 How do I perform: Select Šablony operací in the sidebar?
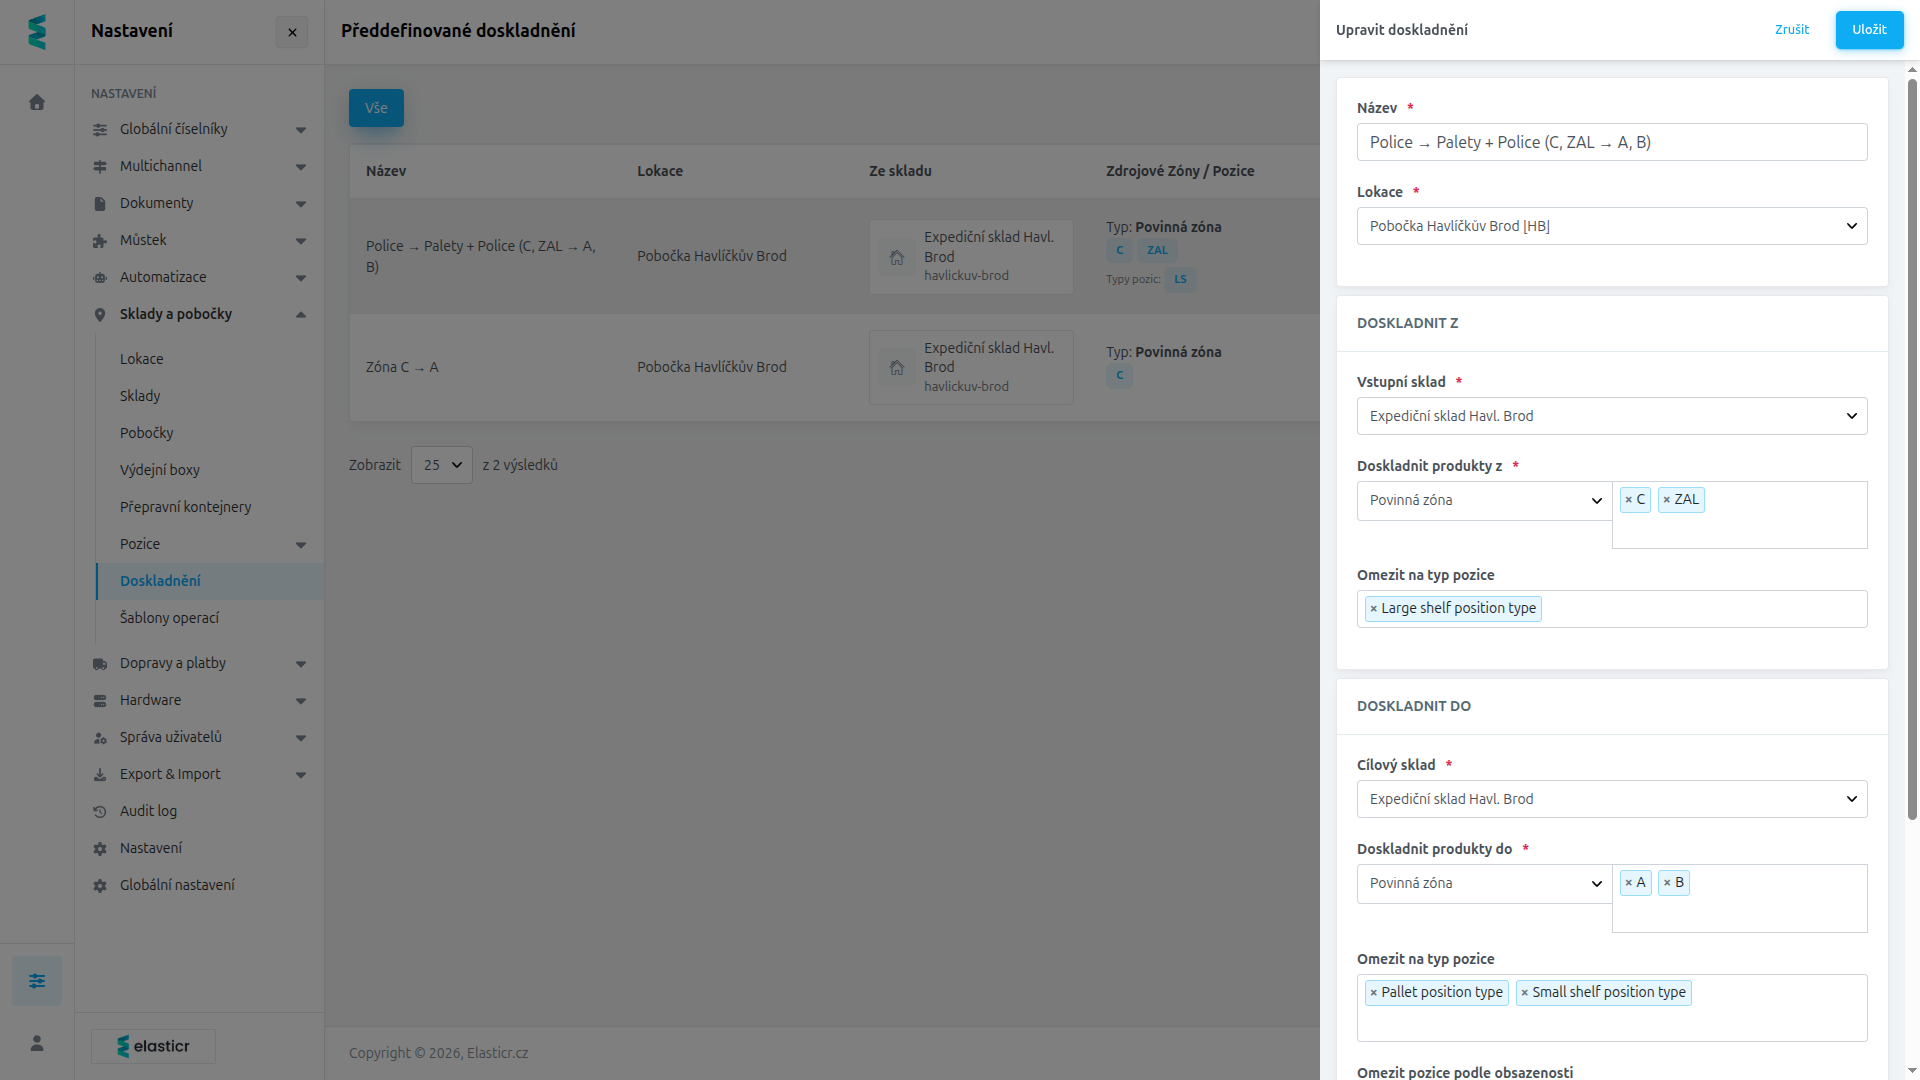[x=169, y=618]
